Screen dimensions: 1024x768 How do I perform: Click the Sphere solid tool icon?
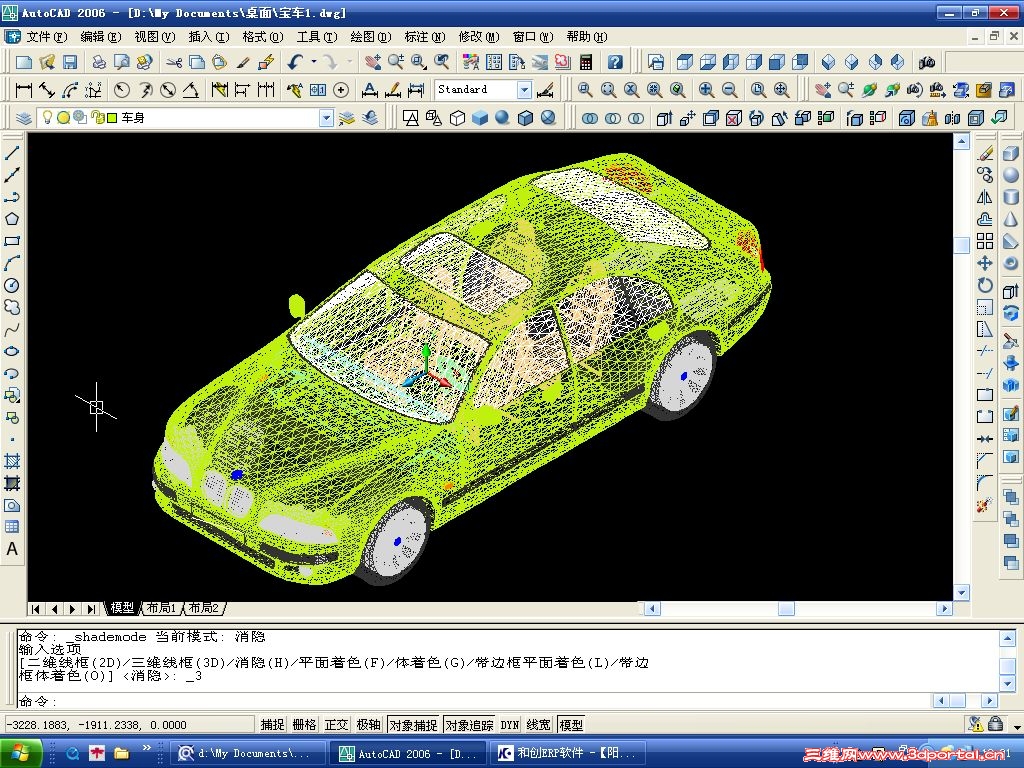tap(1011, 175)
